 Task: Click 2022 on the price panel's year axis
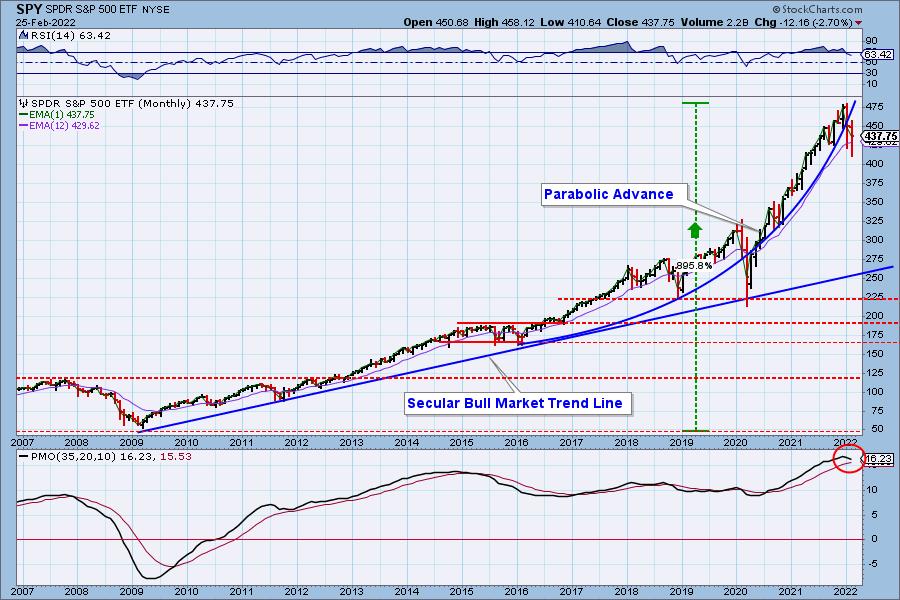pos(845,442)
